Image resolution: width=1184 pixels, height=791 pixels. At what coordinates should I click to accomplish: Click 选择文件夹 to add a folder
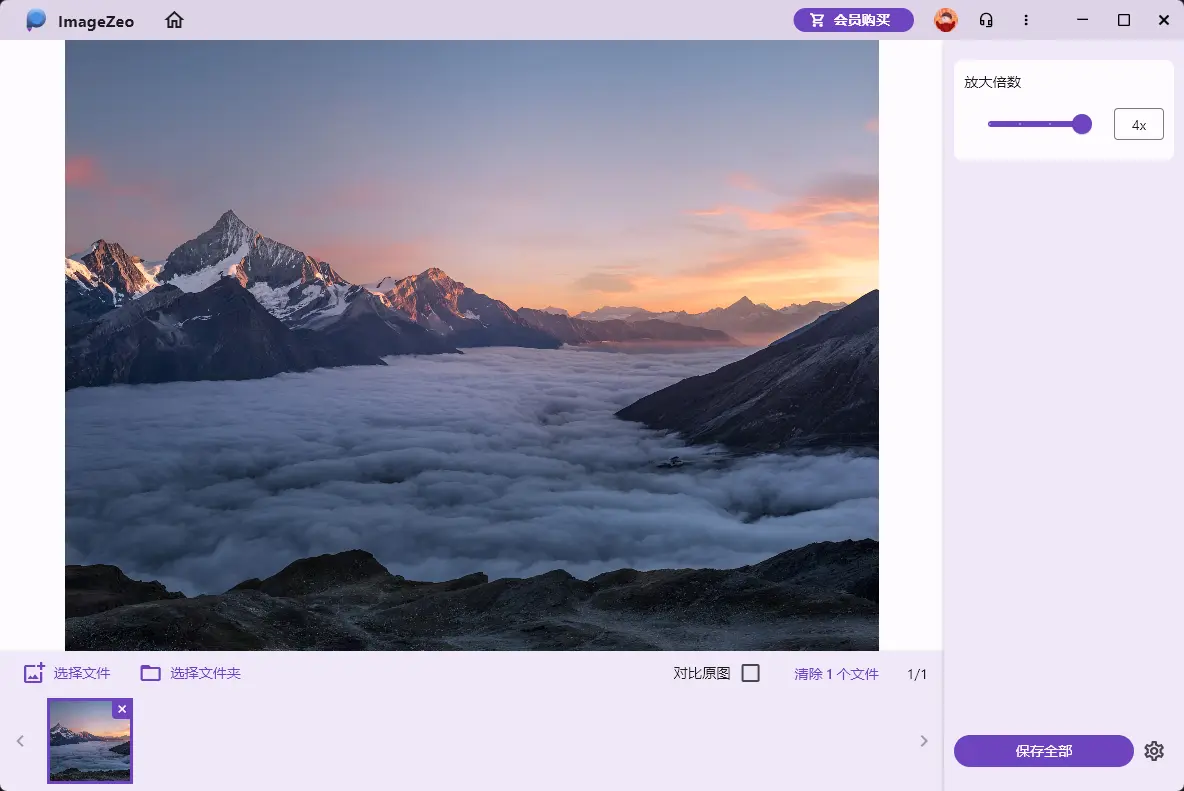click(191, 673)
